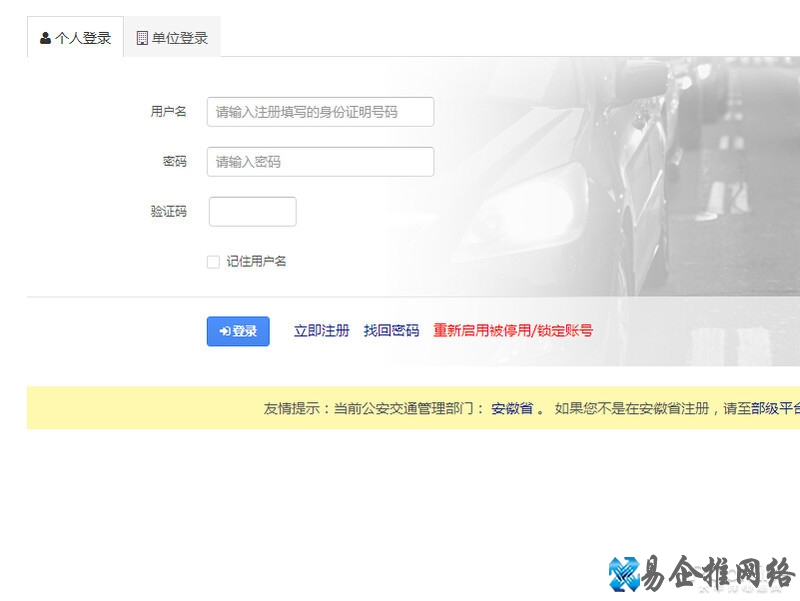Click the blue 登录 button

pyautogui.click(x=237, y=331)
